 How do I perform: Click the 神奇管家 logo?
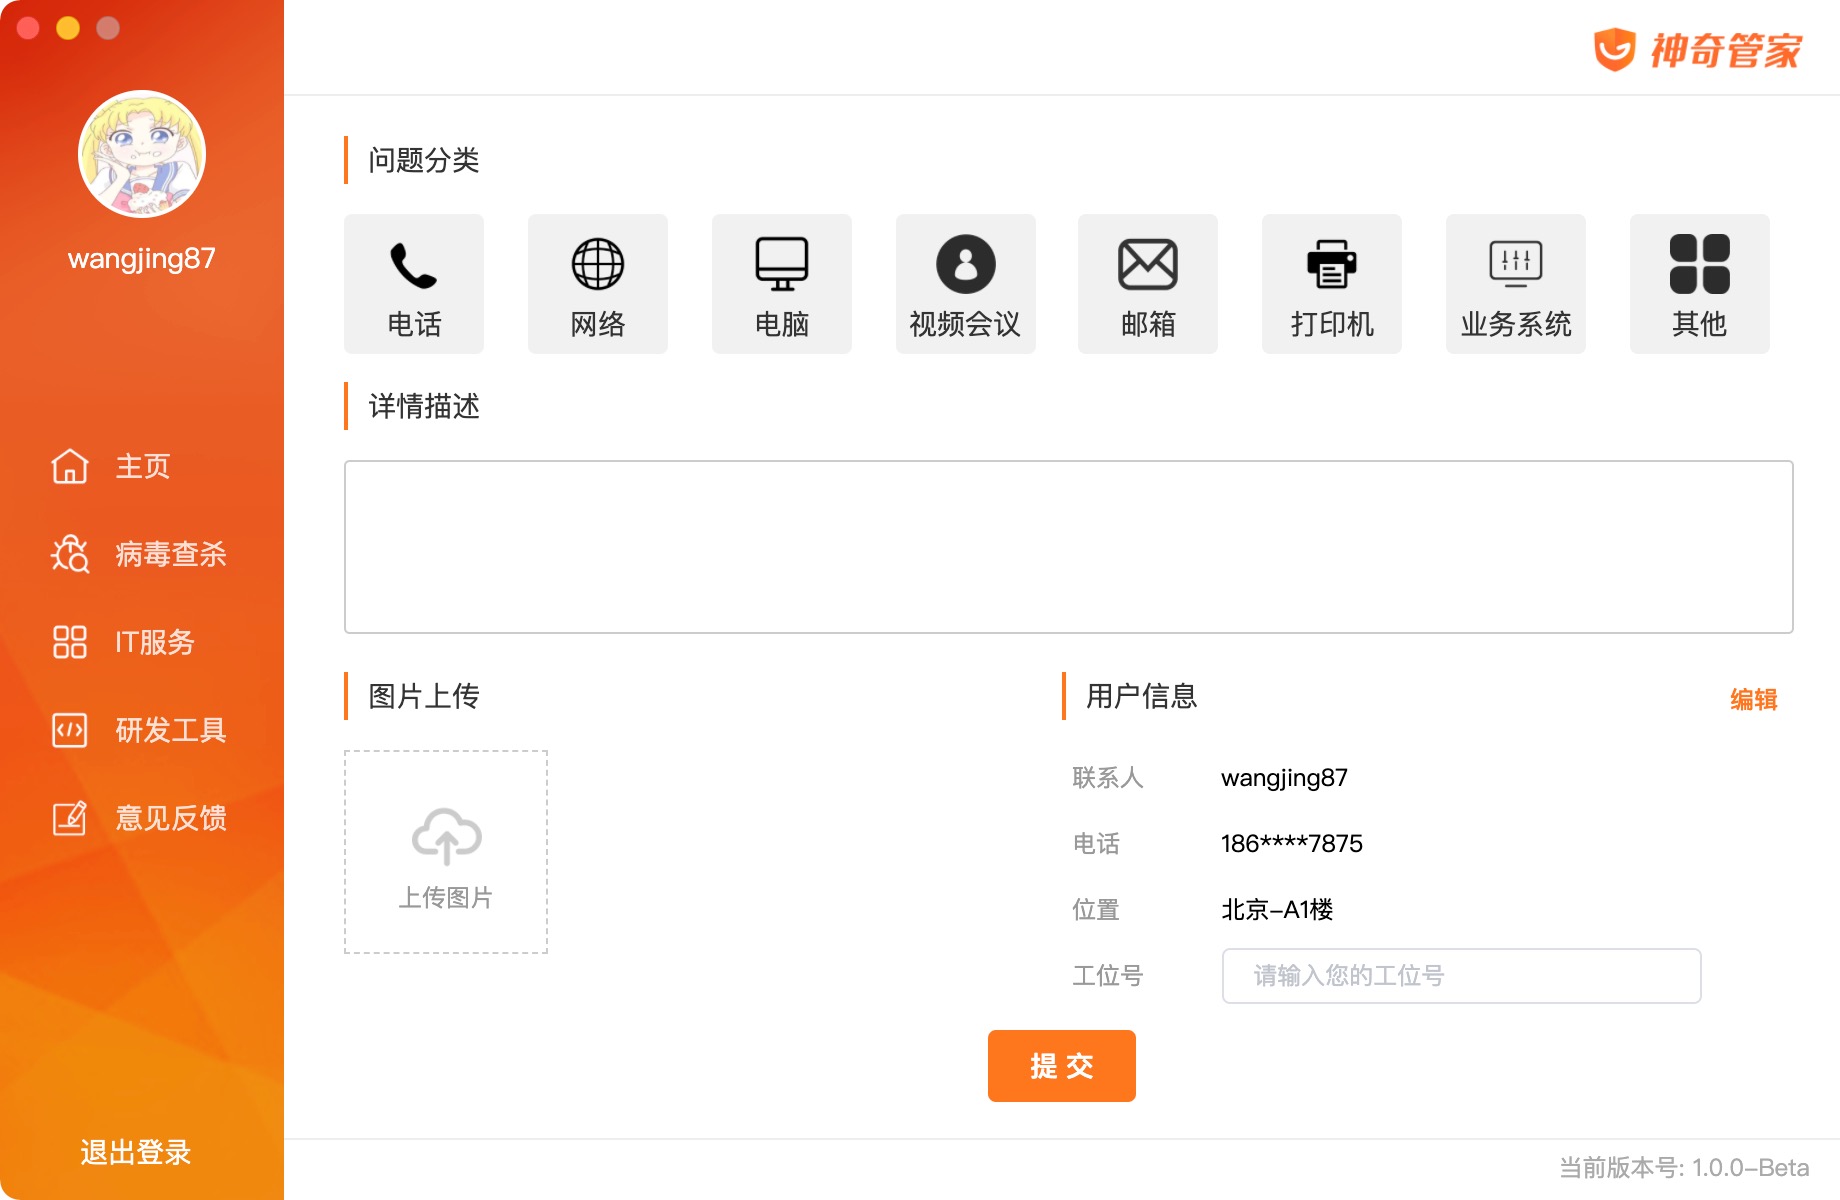1698,50
